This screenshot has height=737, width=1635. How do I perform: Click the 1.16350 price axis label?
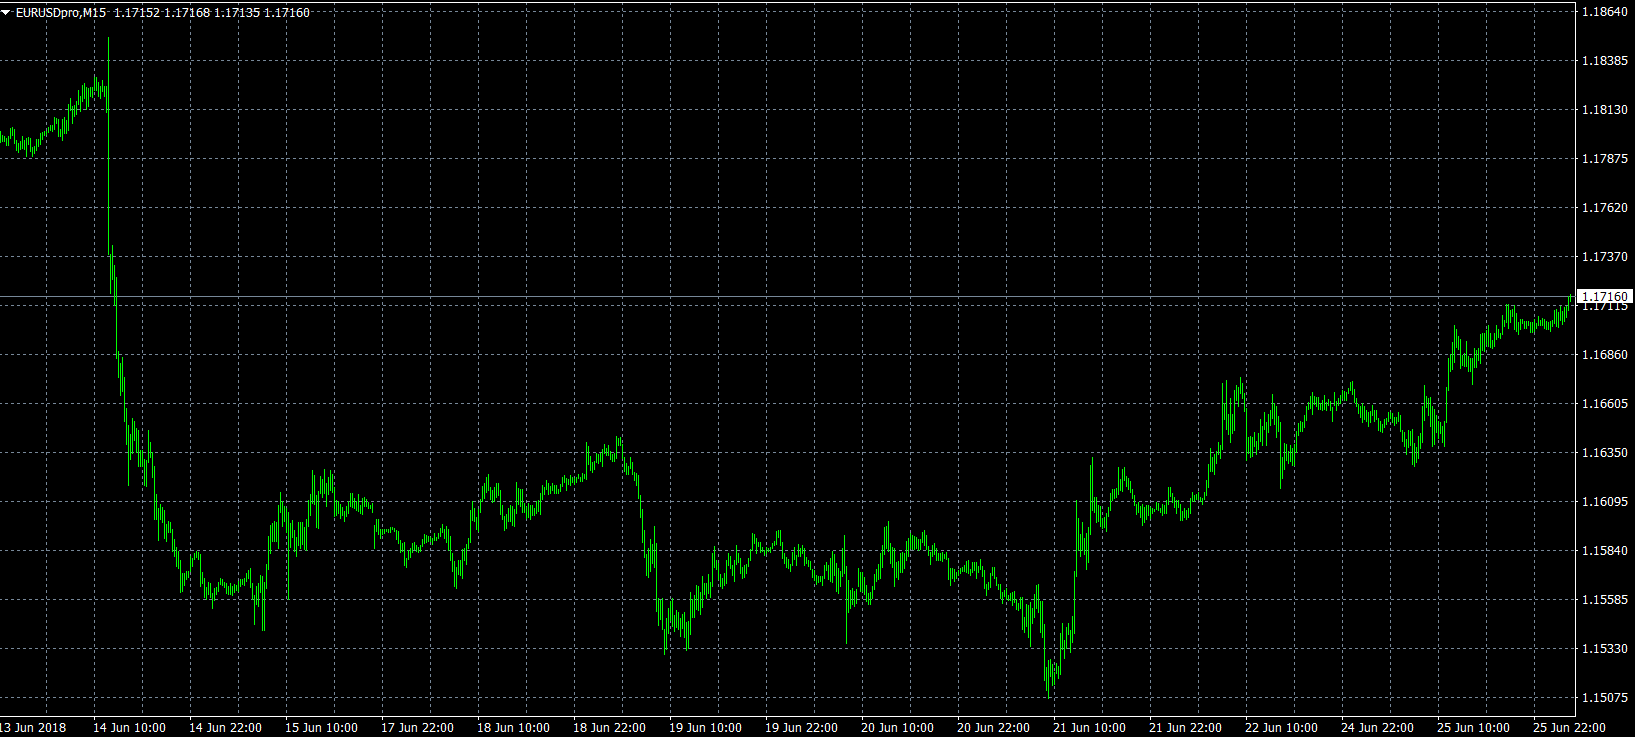click(x=1603, y=453)
